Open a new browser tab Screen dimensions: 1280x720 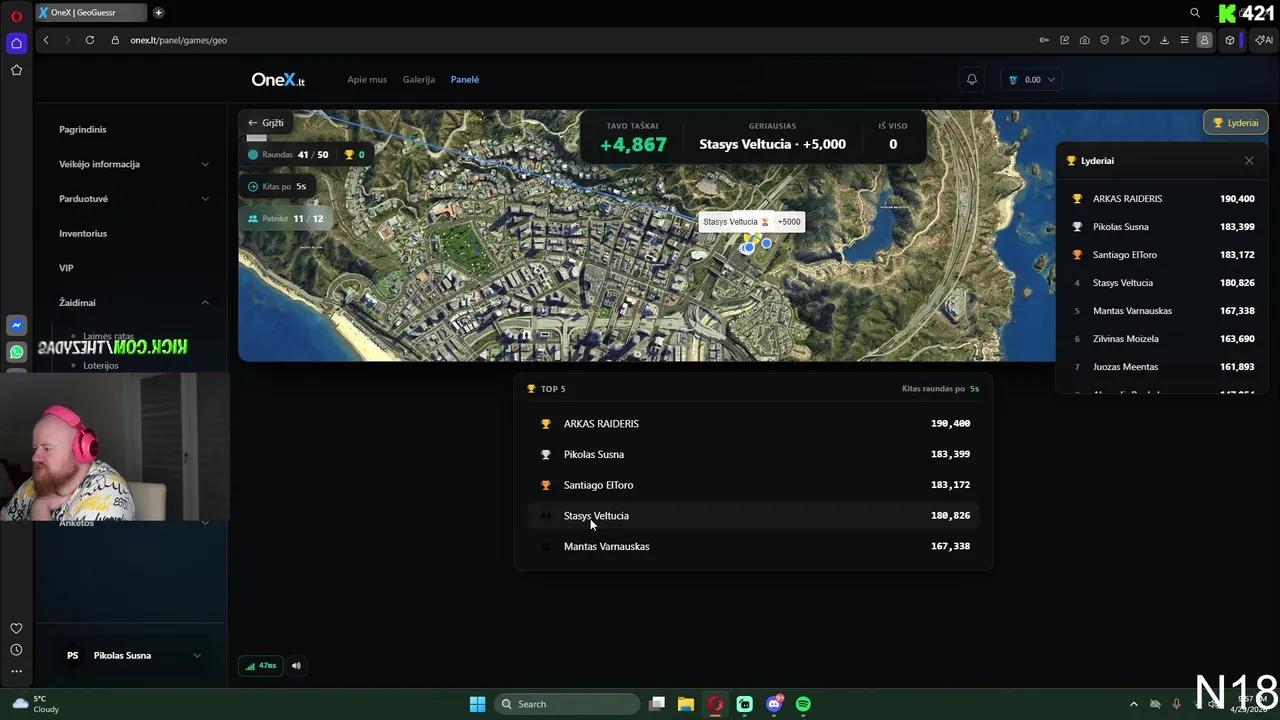pyautogui.click(x=158, y=13)
